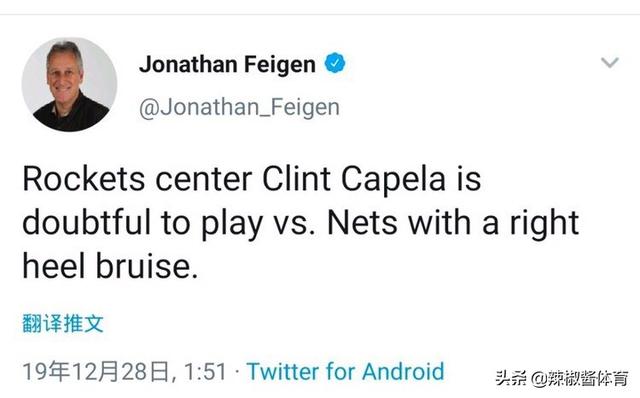Screen dimensions: 640x398
Task: Expand the tweet options chevron
Action: click(610, 62)
